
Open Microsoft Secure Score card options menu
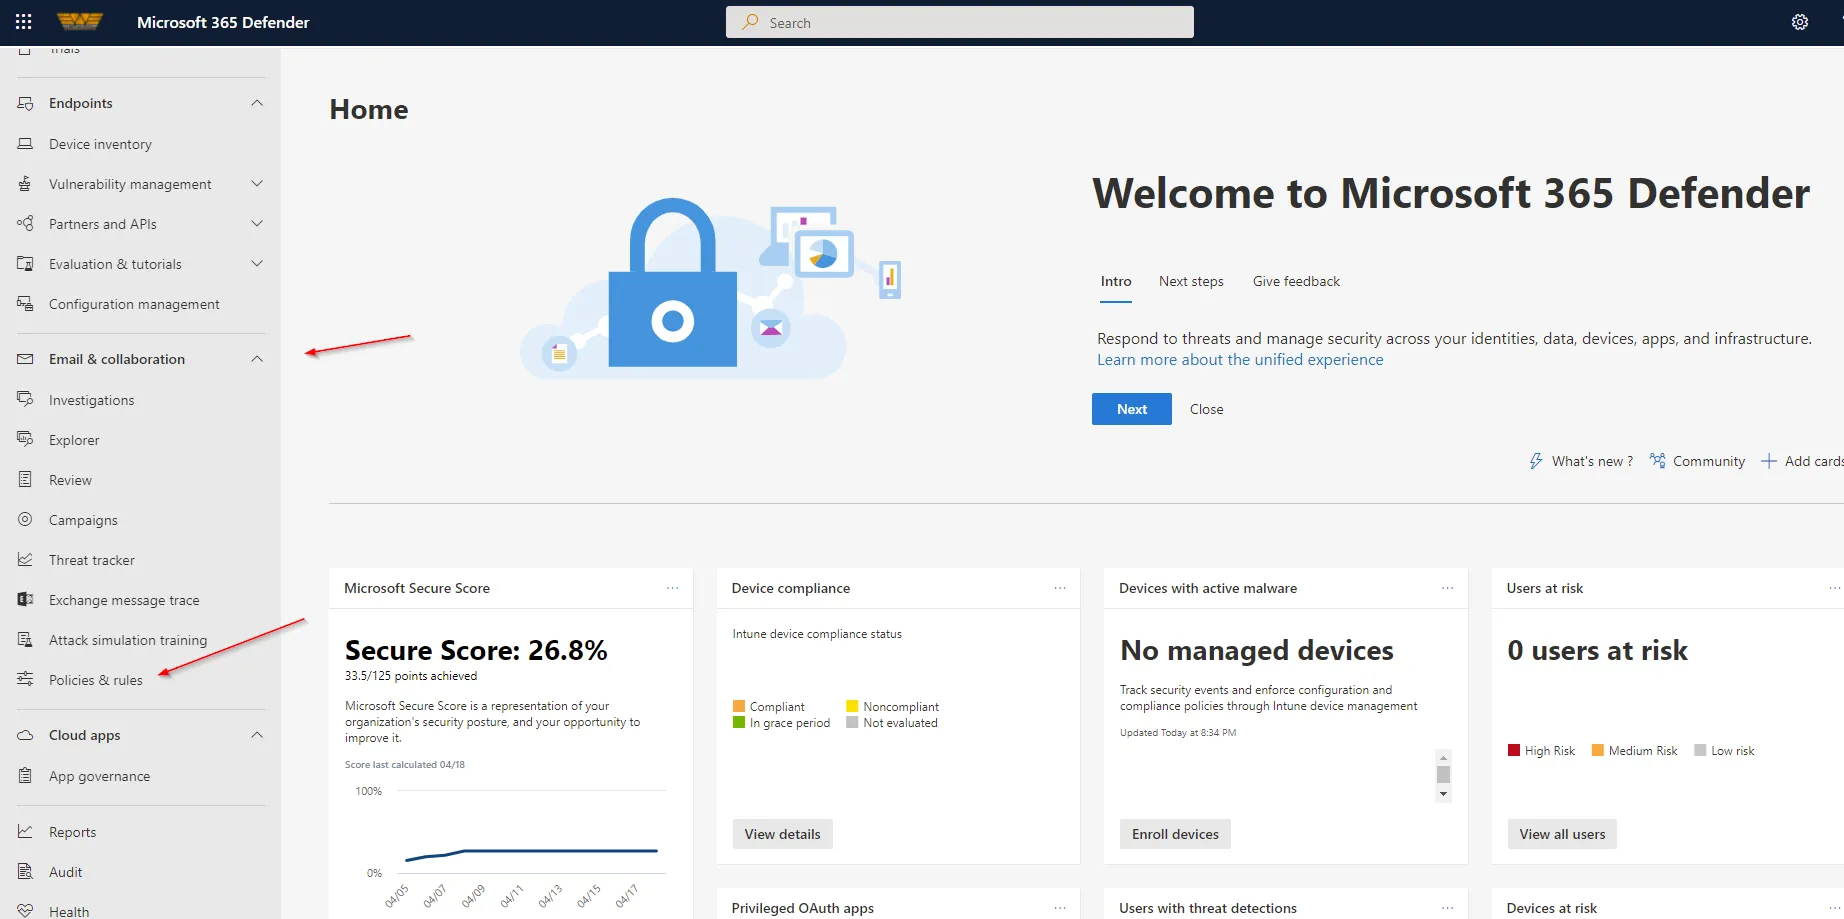click(x=673, y=588)
